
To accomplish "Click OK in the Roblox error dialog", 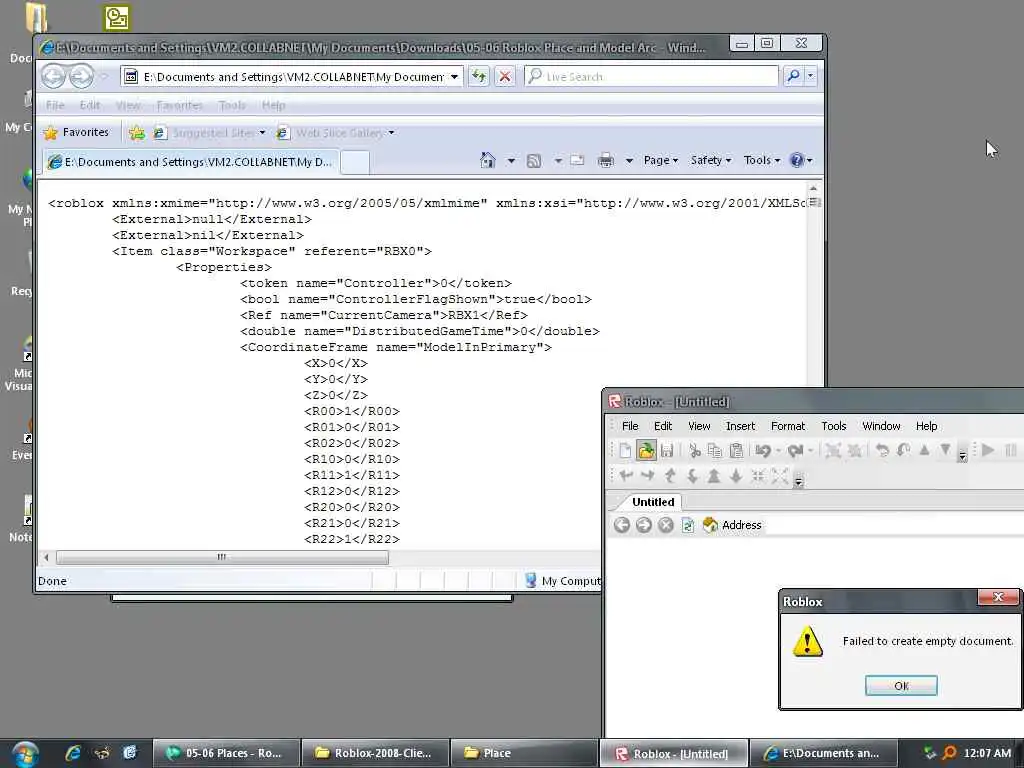I will coord(901,686).
